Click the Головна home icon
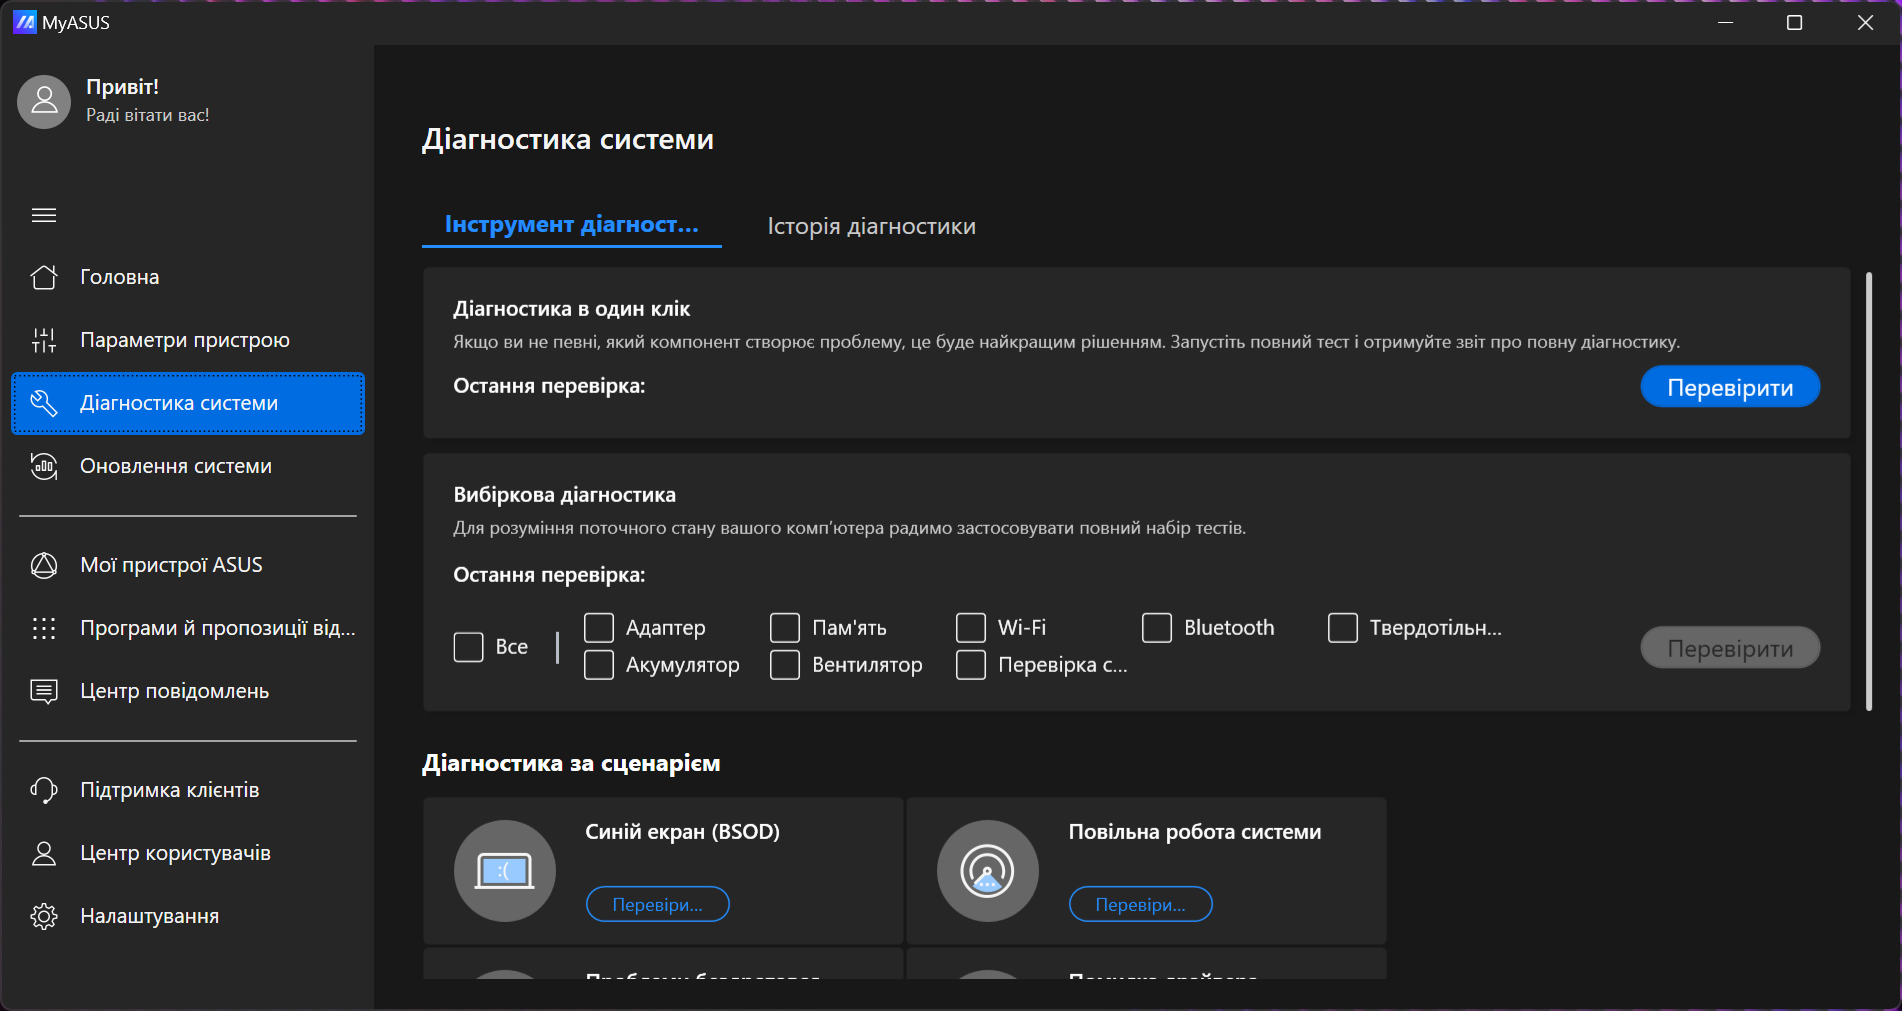 coord(44,277)
